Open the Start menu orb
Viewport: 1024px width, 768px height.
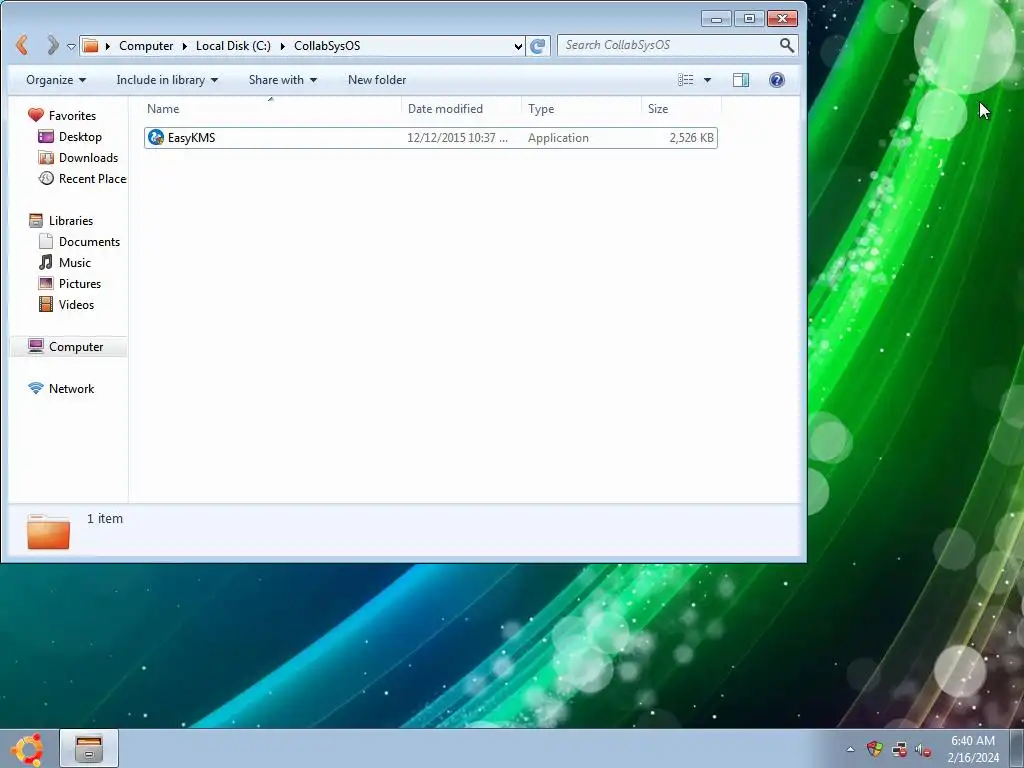coord(27,749)
